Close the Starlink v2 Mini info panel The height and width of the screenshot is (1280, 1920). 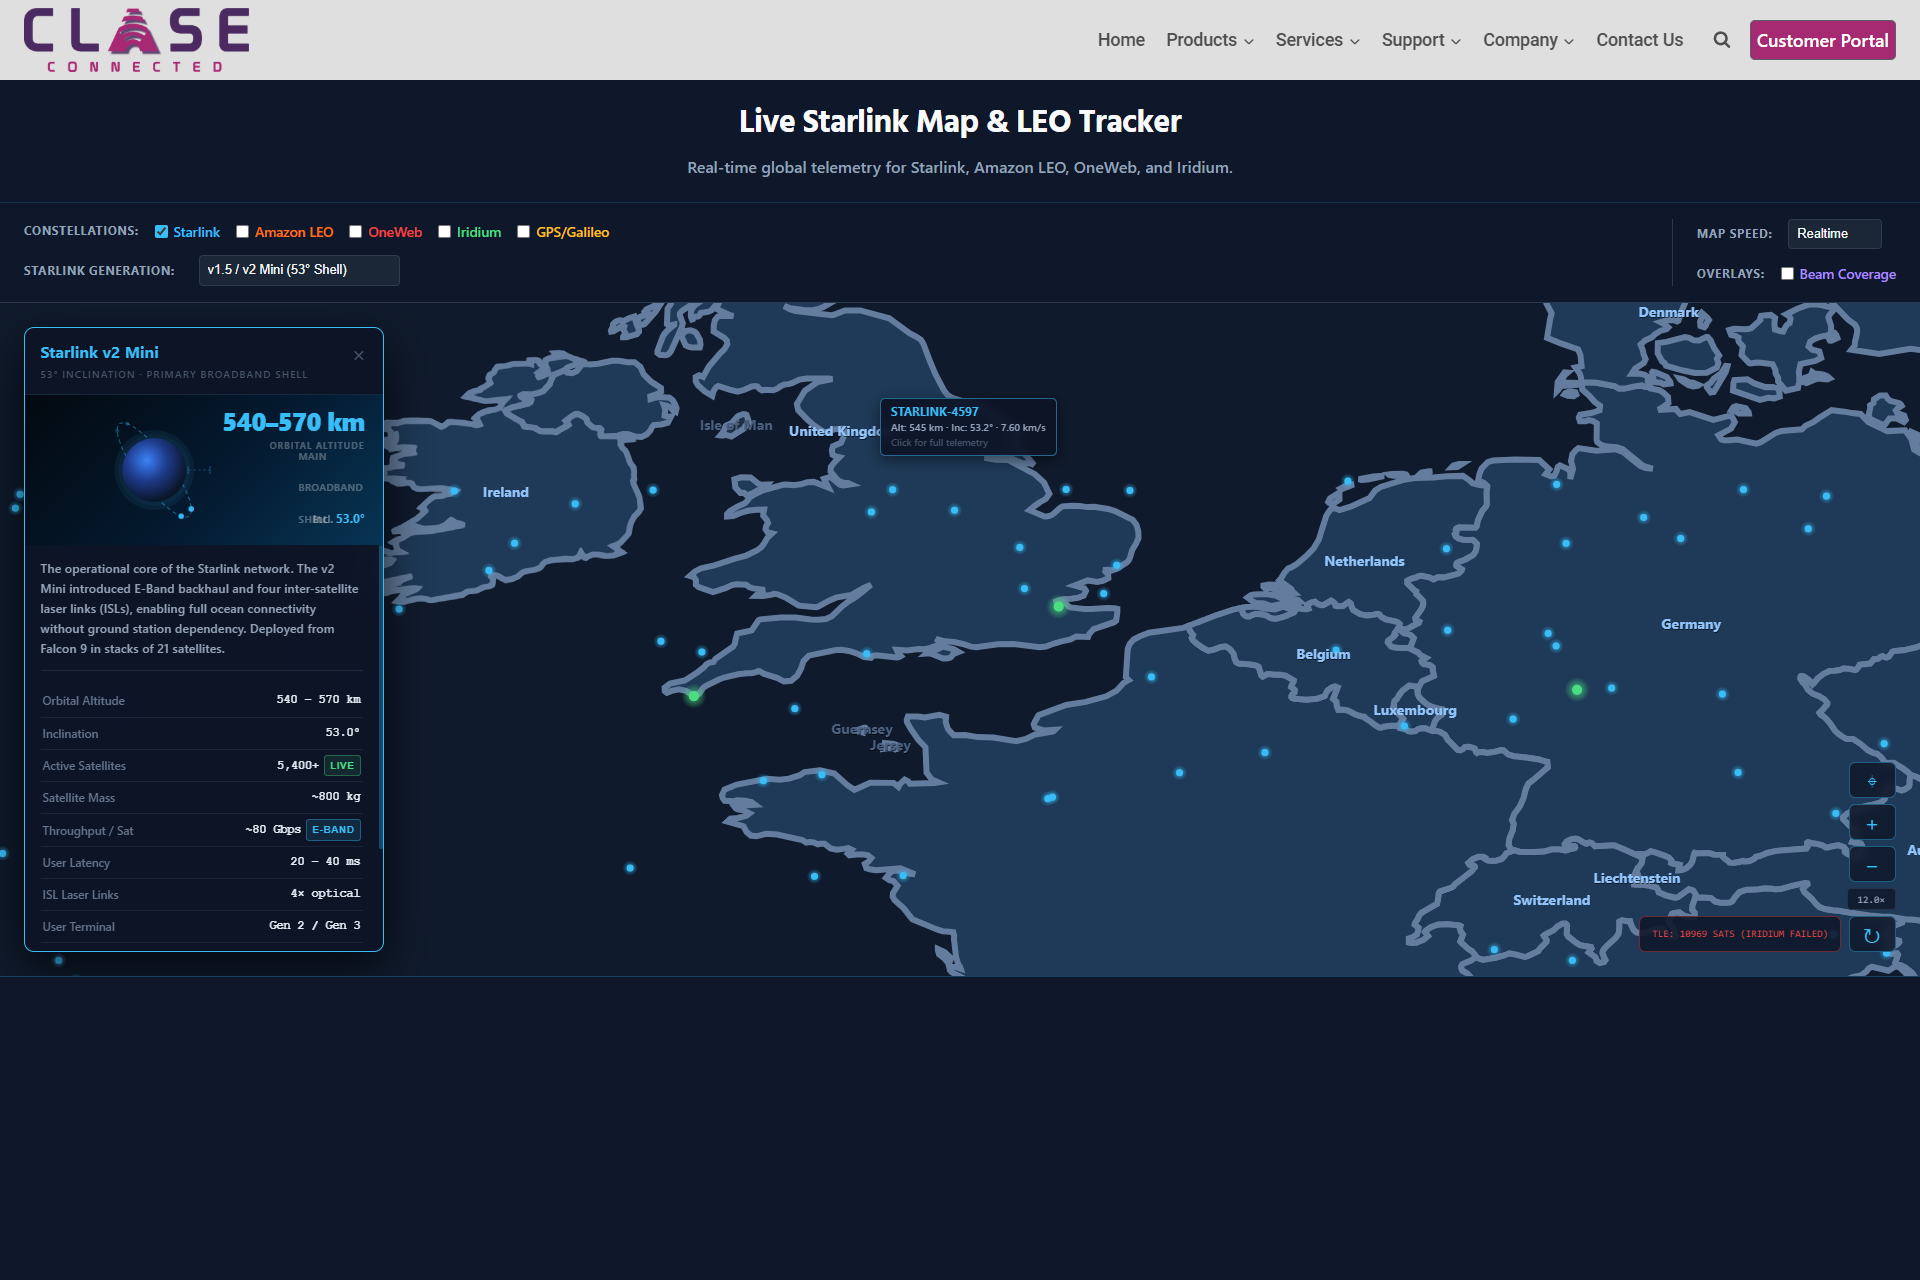coord(359,356)
